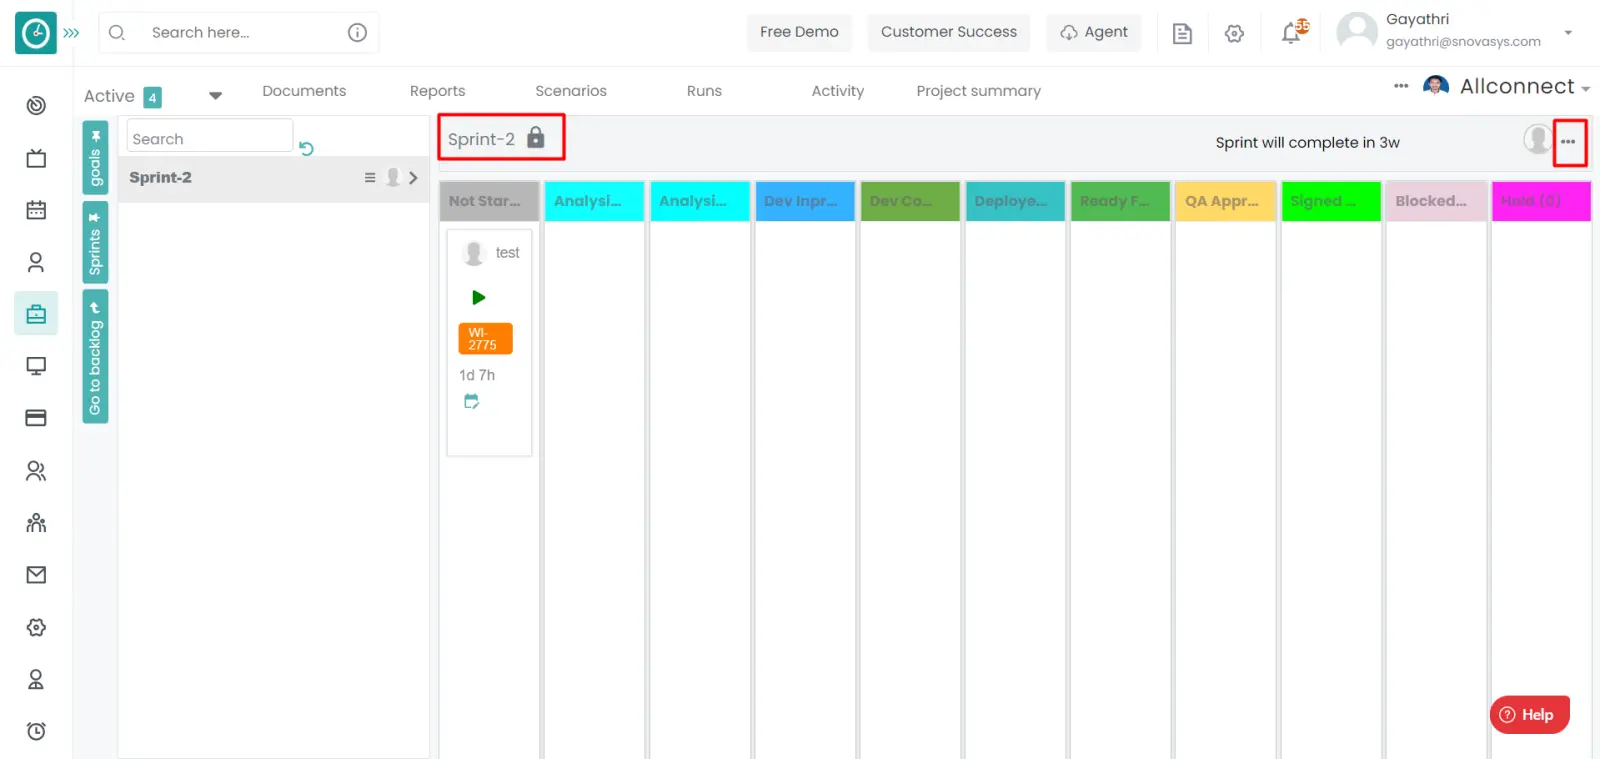
Task: Open the Active status dropdown arrow
Action: (x=215, y=96)
